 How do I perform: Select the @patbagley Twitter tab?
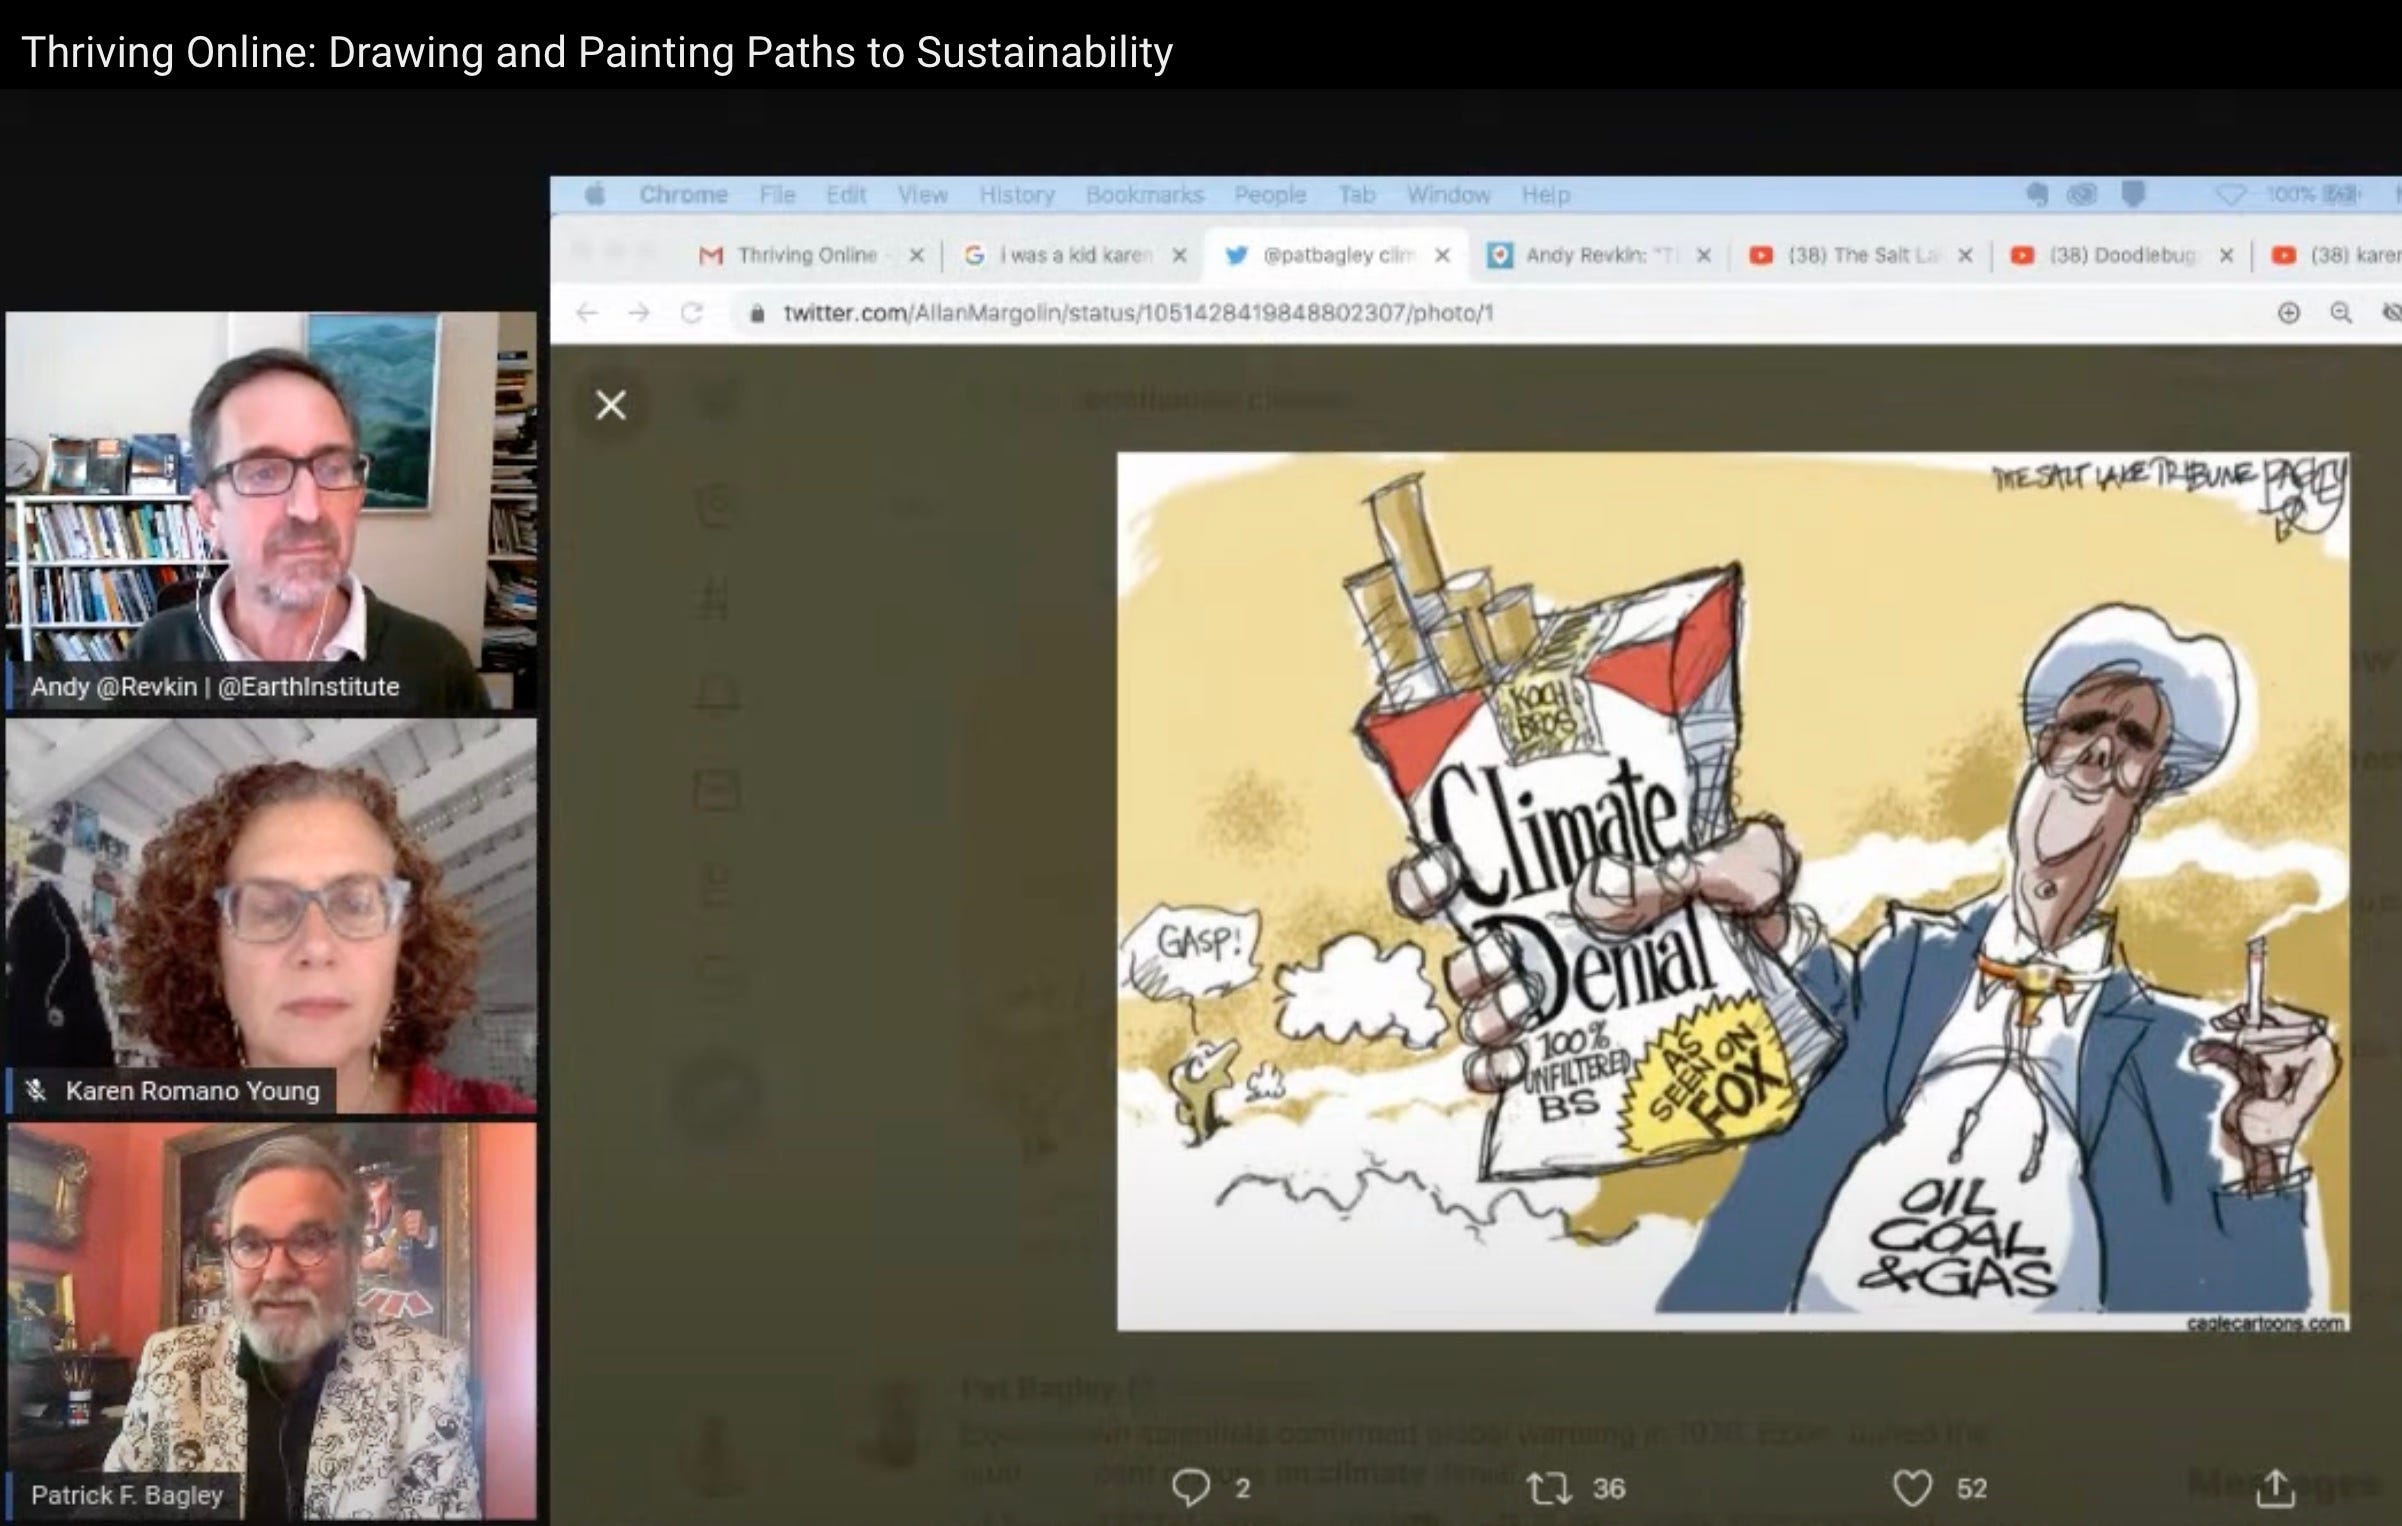pyautogui.click(x=1336, y=255)
